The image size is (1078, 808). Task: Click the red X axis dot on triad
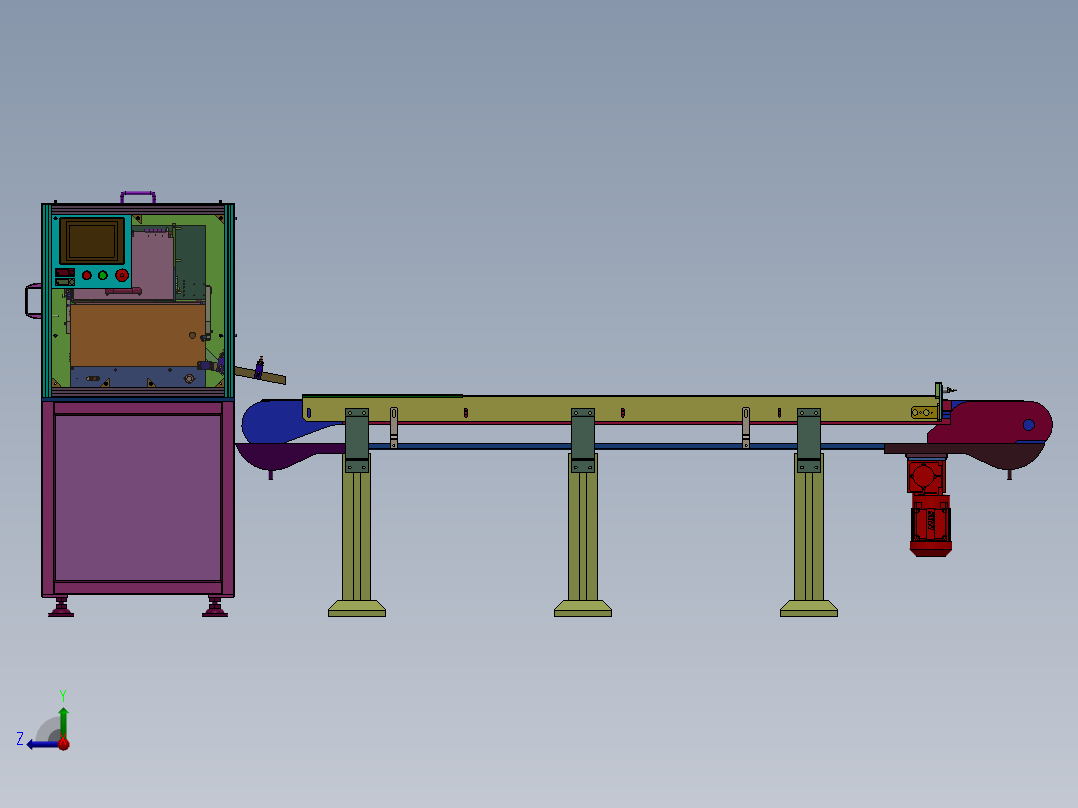[x=63, y=743]
